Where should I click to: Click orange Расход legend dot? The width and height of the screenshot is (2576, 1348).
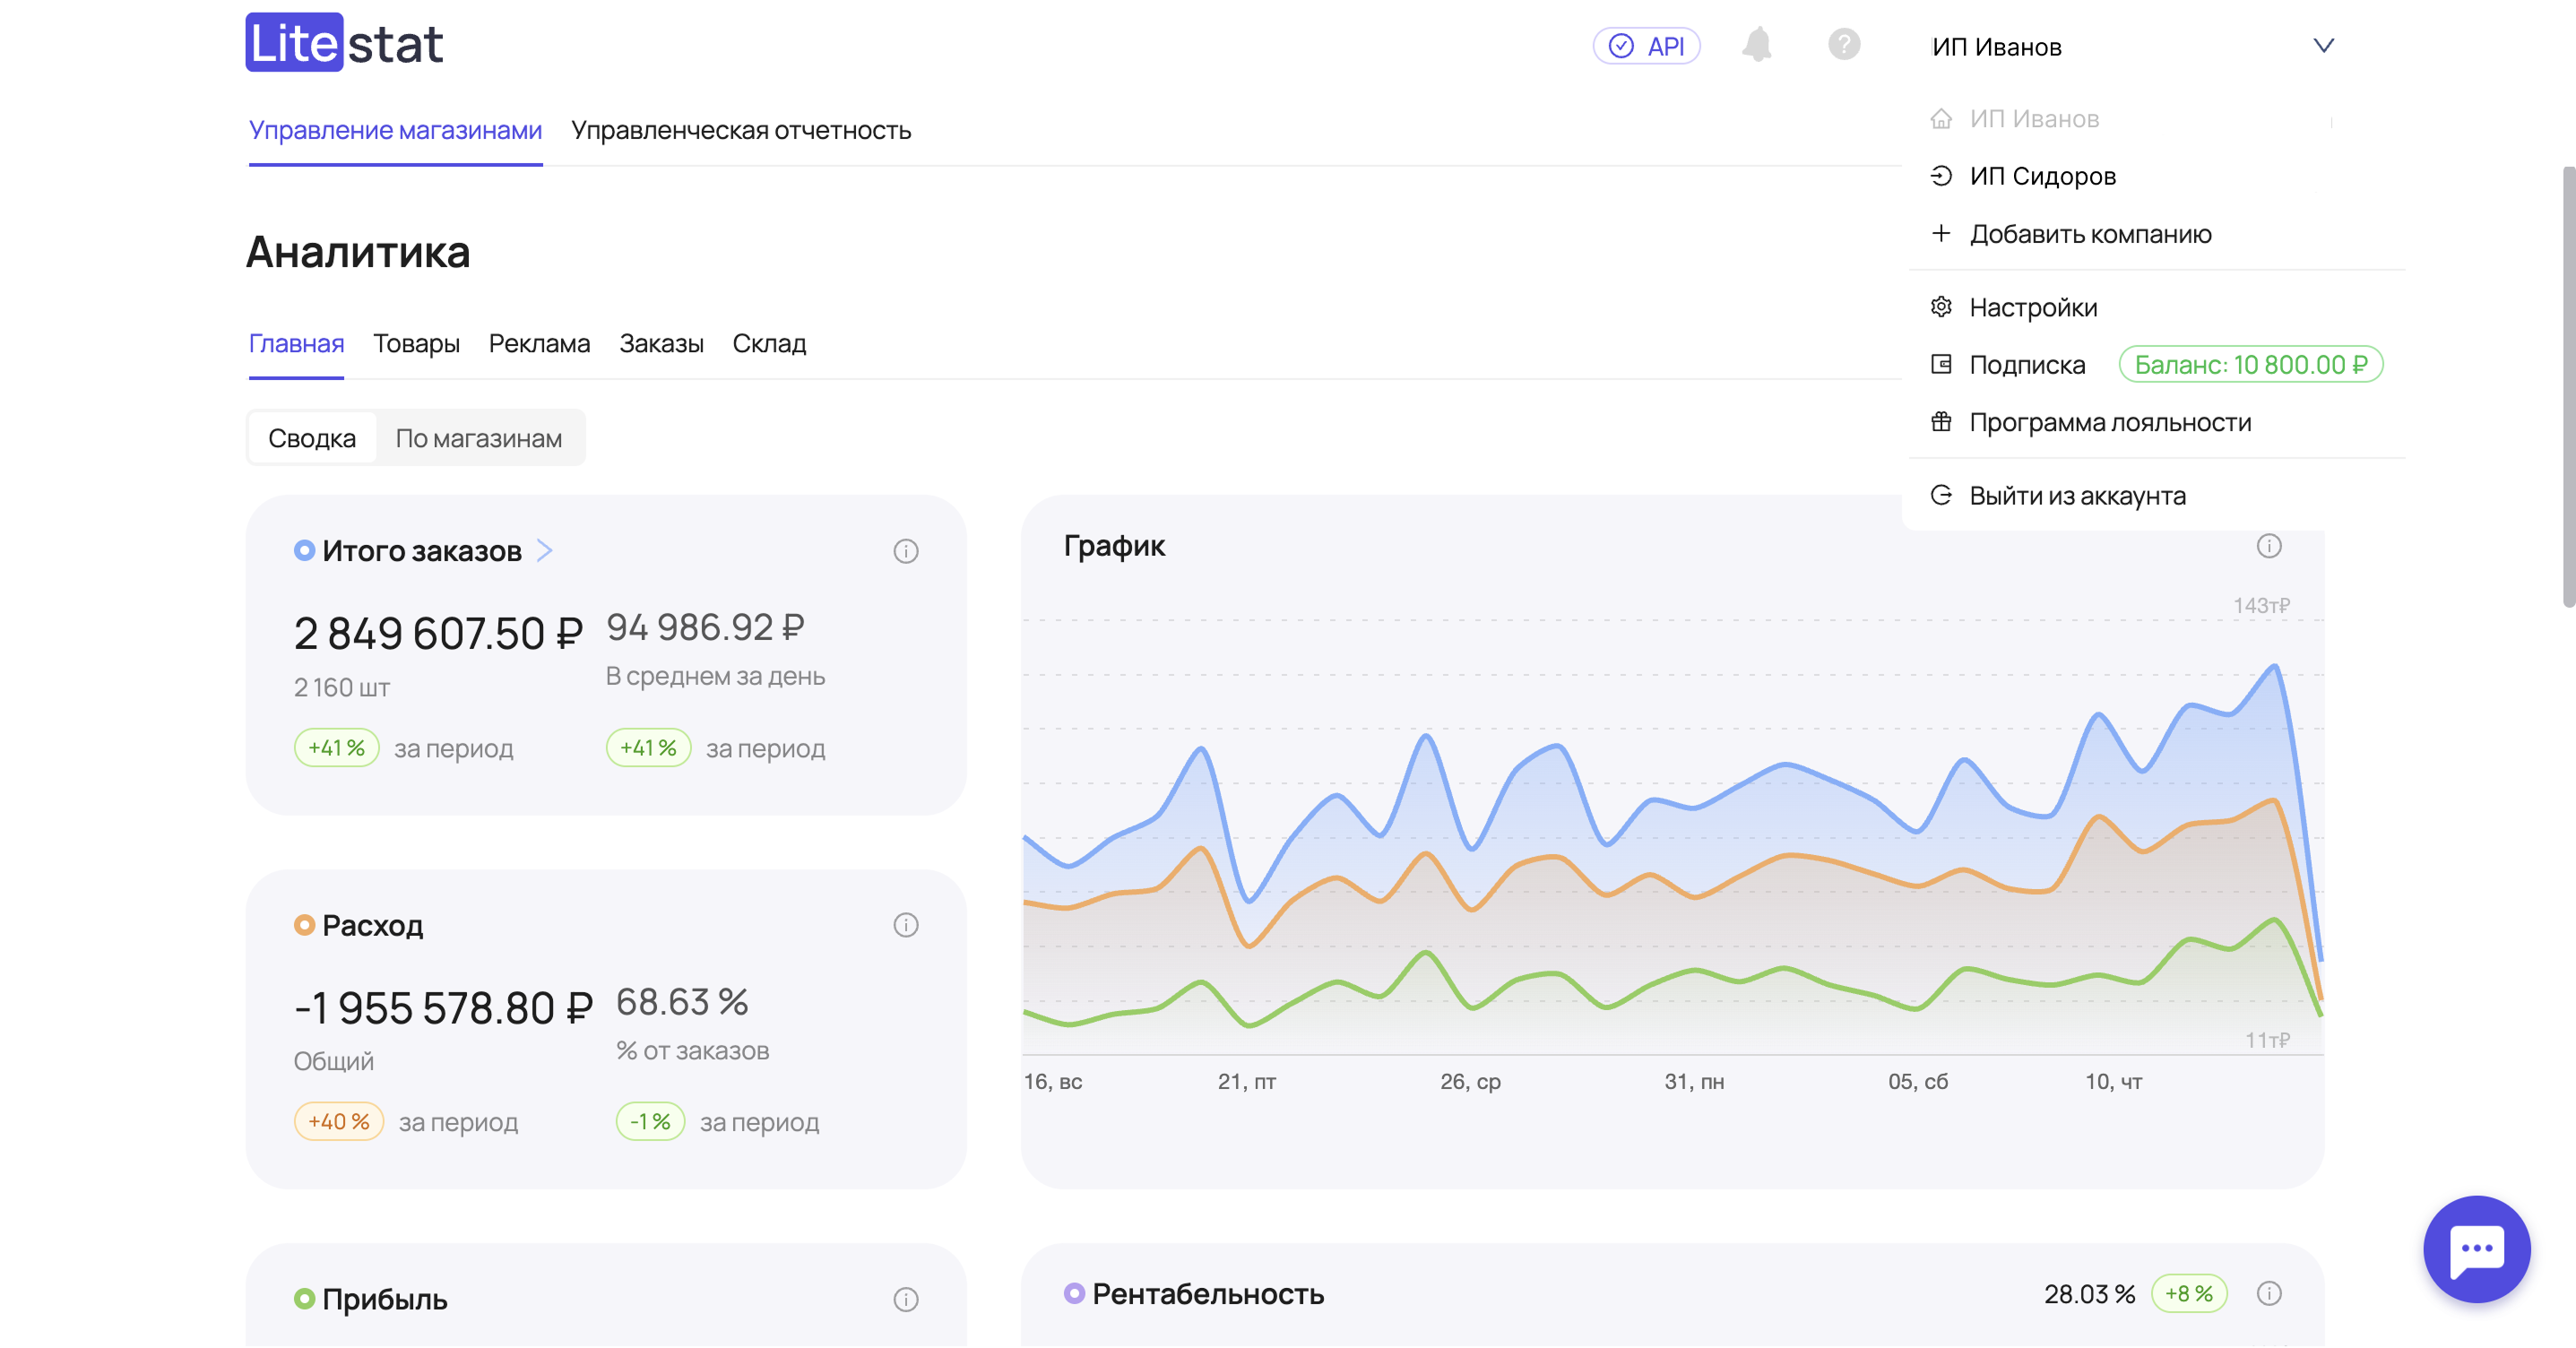(304, 926)
